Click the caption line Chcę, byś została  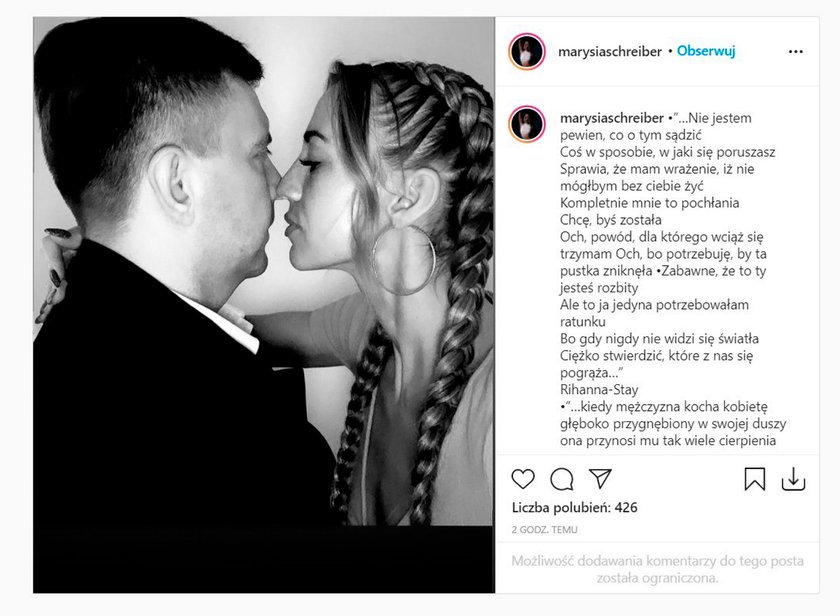click(x=611, y=220)
